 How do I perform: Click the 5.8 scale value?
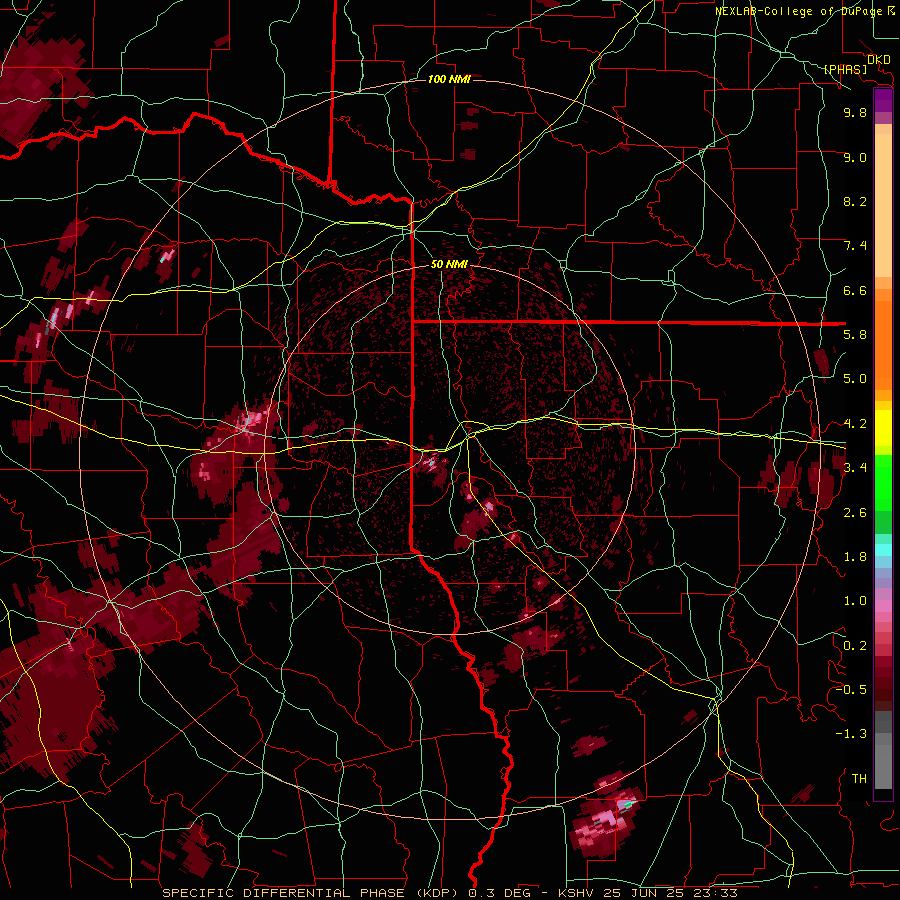pos(855,335)
